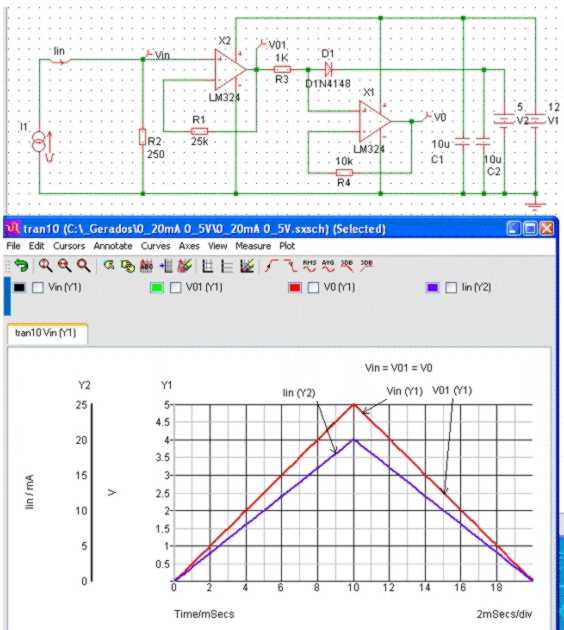Tick the V0 (Y1) curve checkbox

[313, 288]
